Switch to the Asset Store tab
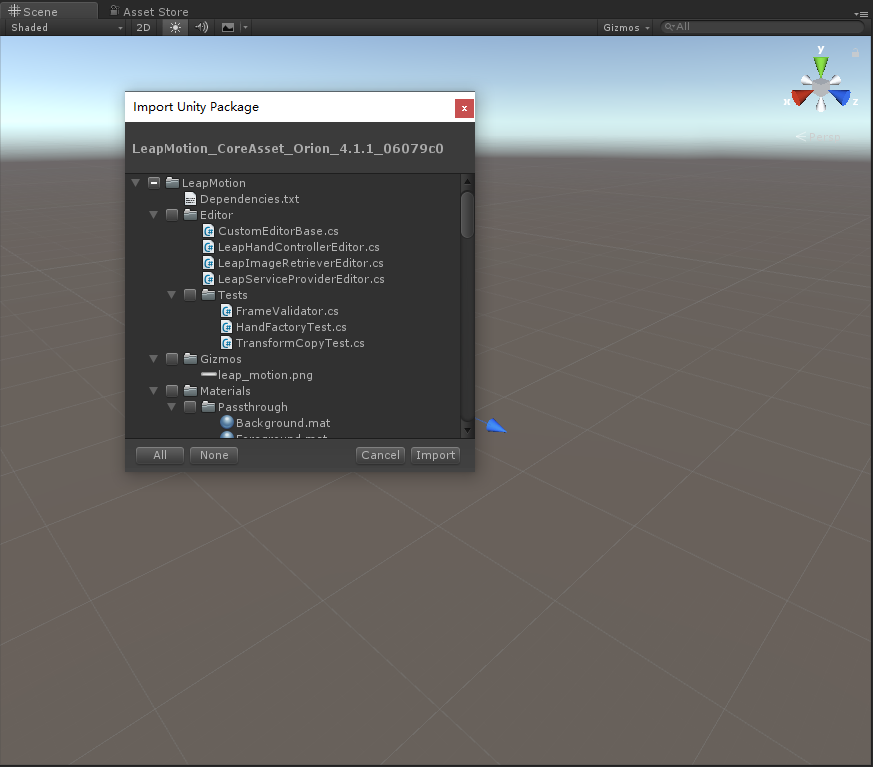The height and width of the screenshot is (767, 873). click(149, 12)
